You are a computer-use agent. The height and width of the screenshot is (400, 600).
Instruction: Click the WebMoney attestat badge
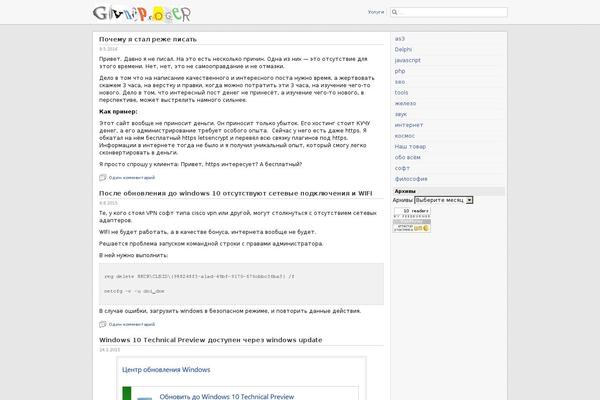coord(412,228)
